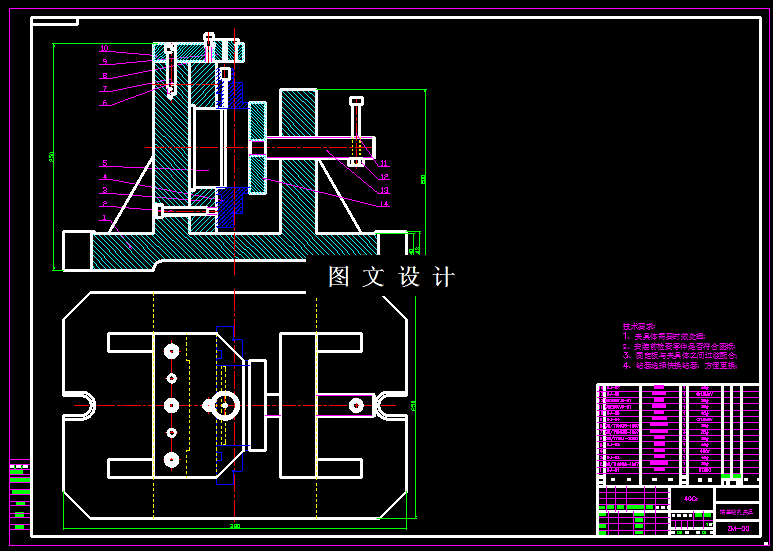Select part balloon number 13 label

pyautogui.click(x=384, y=190)
